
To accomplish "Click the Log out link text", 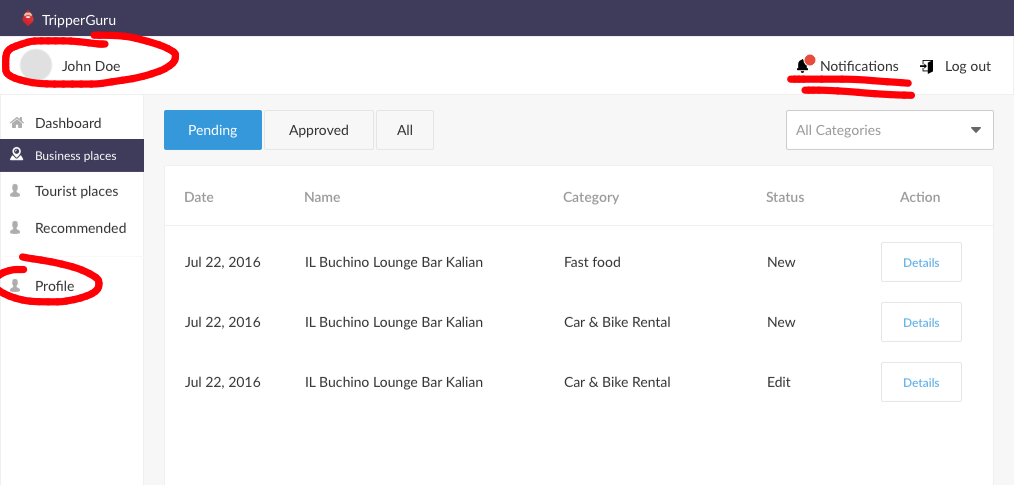I will click(x=968, y=66).
